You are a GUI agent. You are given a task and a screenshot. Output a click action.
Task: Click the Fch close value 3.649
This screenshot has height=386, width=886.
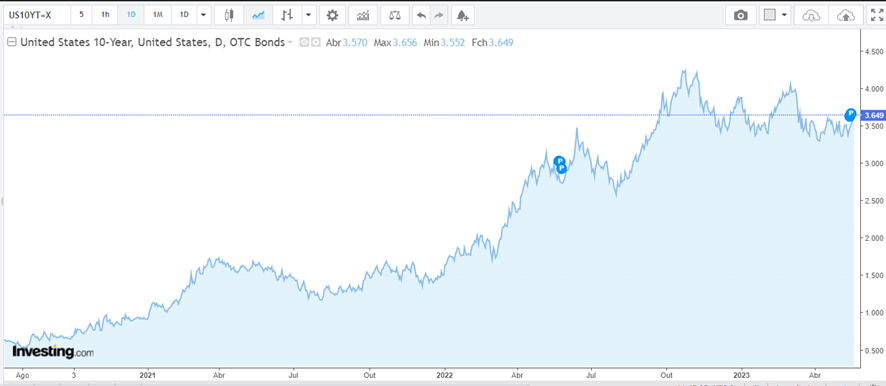tap(500, 42)
